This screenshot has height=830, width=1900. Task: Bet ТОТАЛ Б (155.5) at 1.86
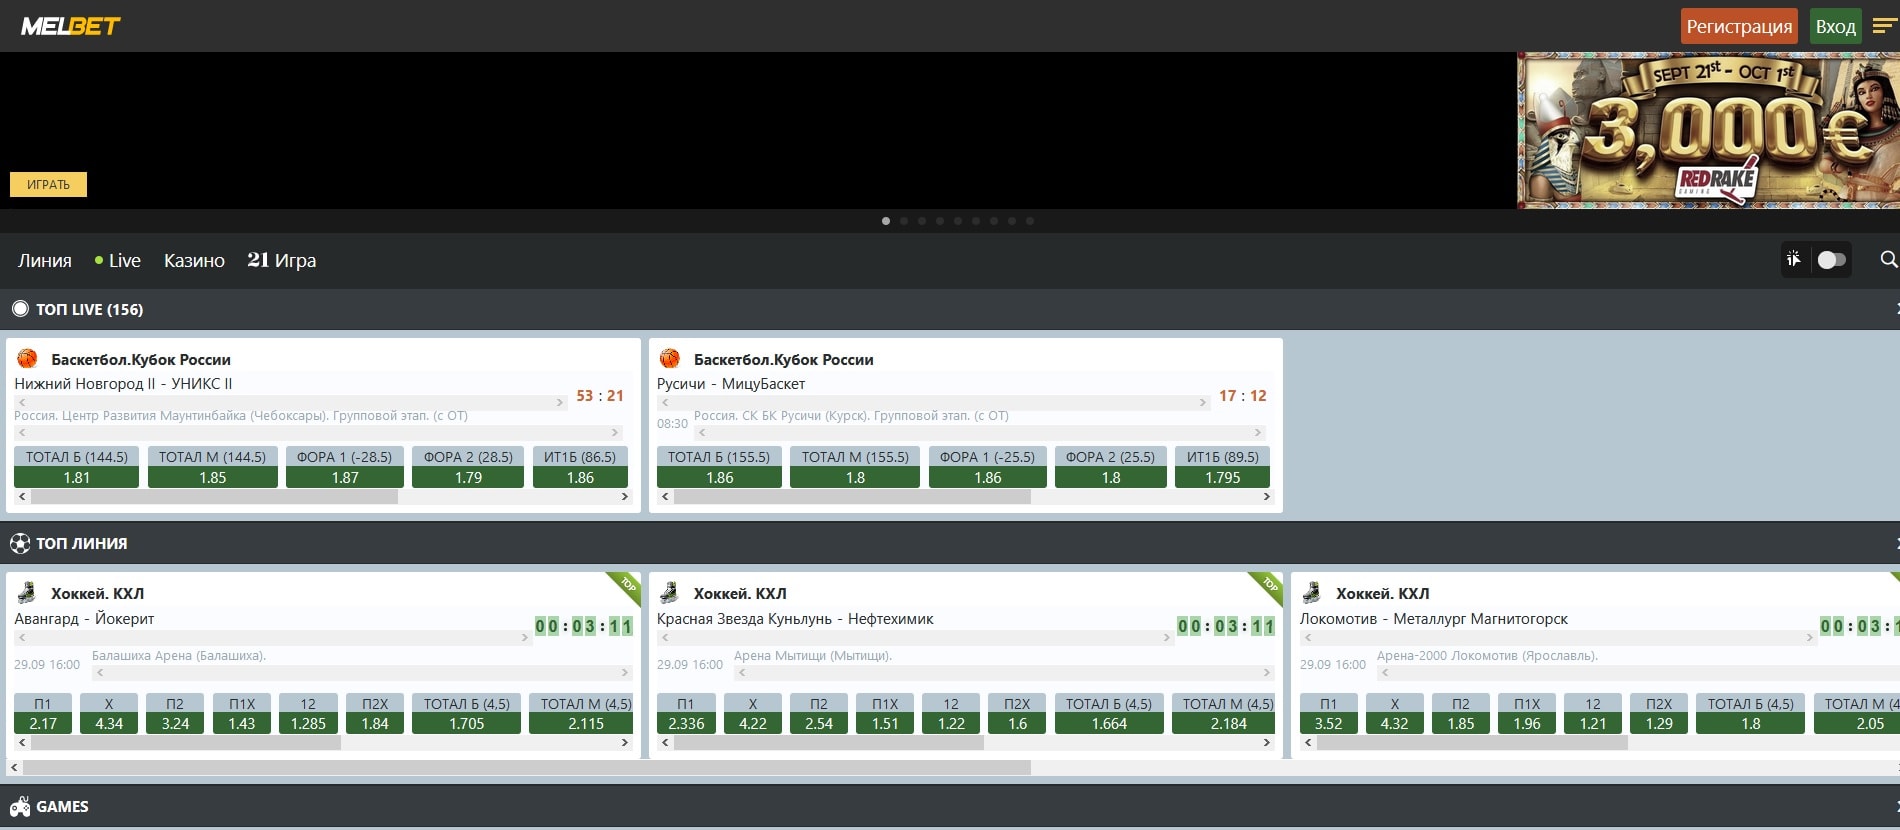(x=719, y=467)
